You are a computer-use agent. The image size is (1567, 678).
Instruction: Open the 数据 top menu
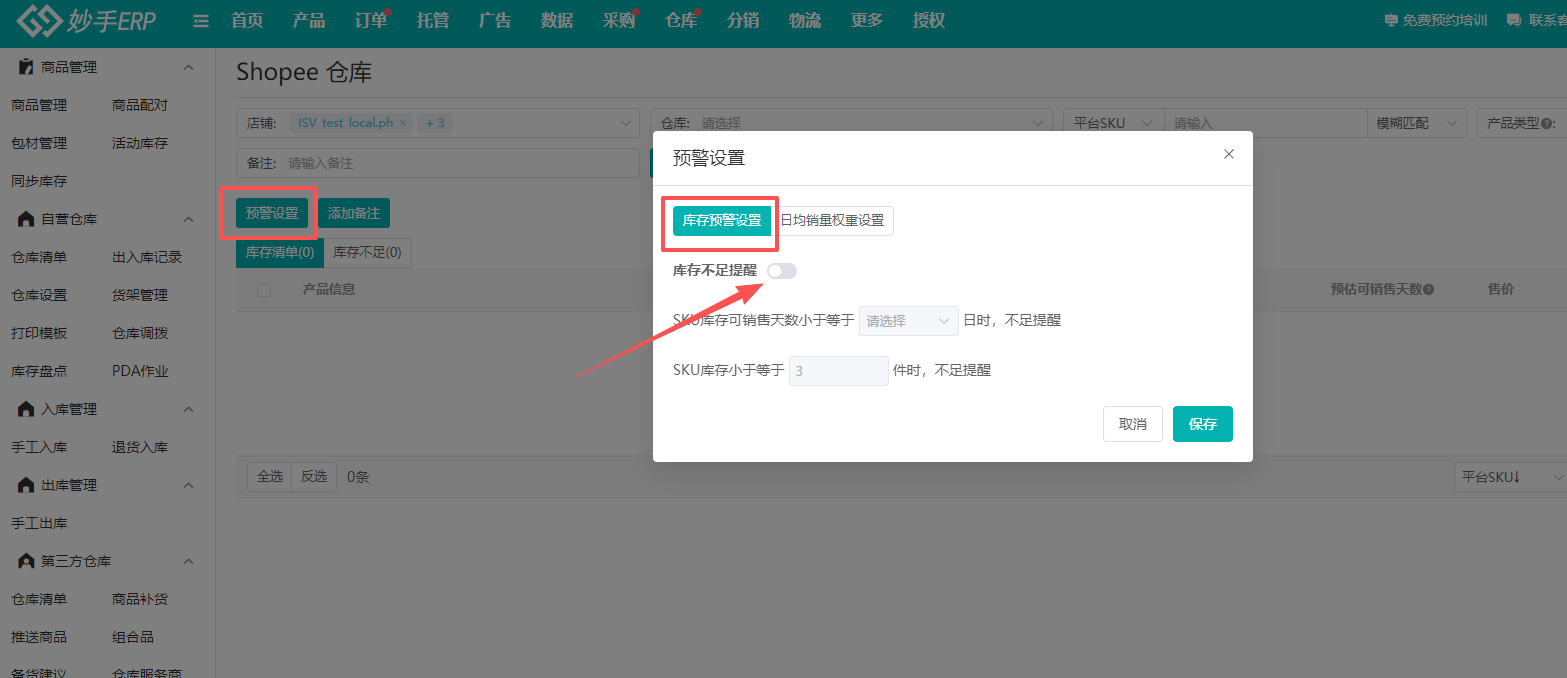pyautogui.click(x=556, y=21)
